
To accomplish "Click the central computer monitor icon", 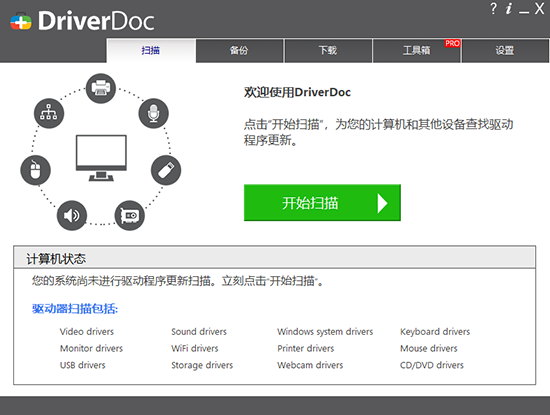I will 101,158.
